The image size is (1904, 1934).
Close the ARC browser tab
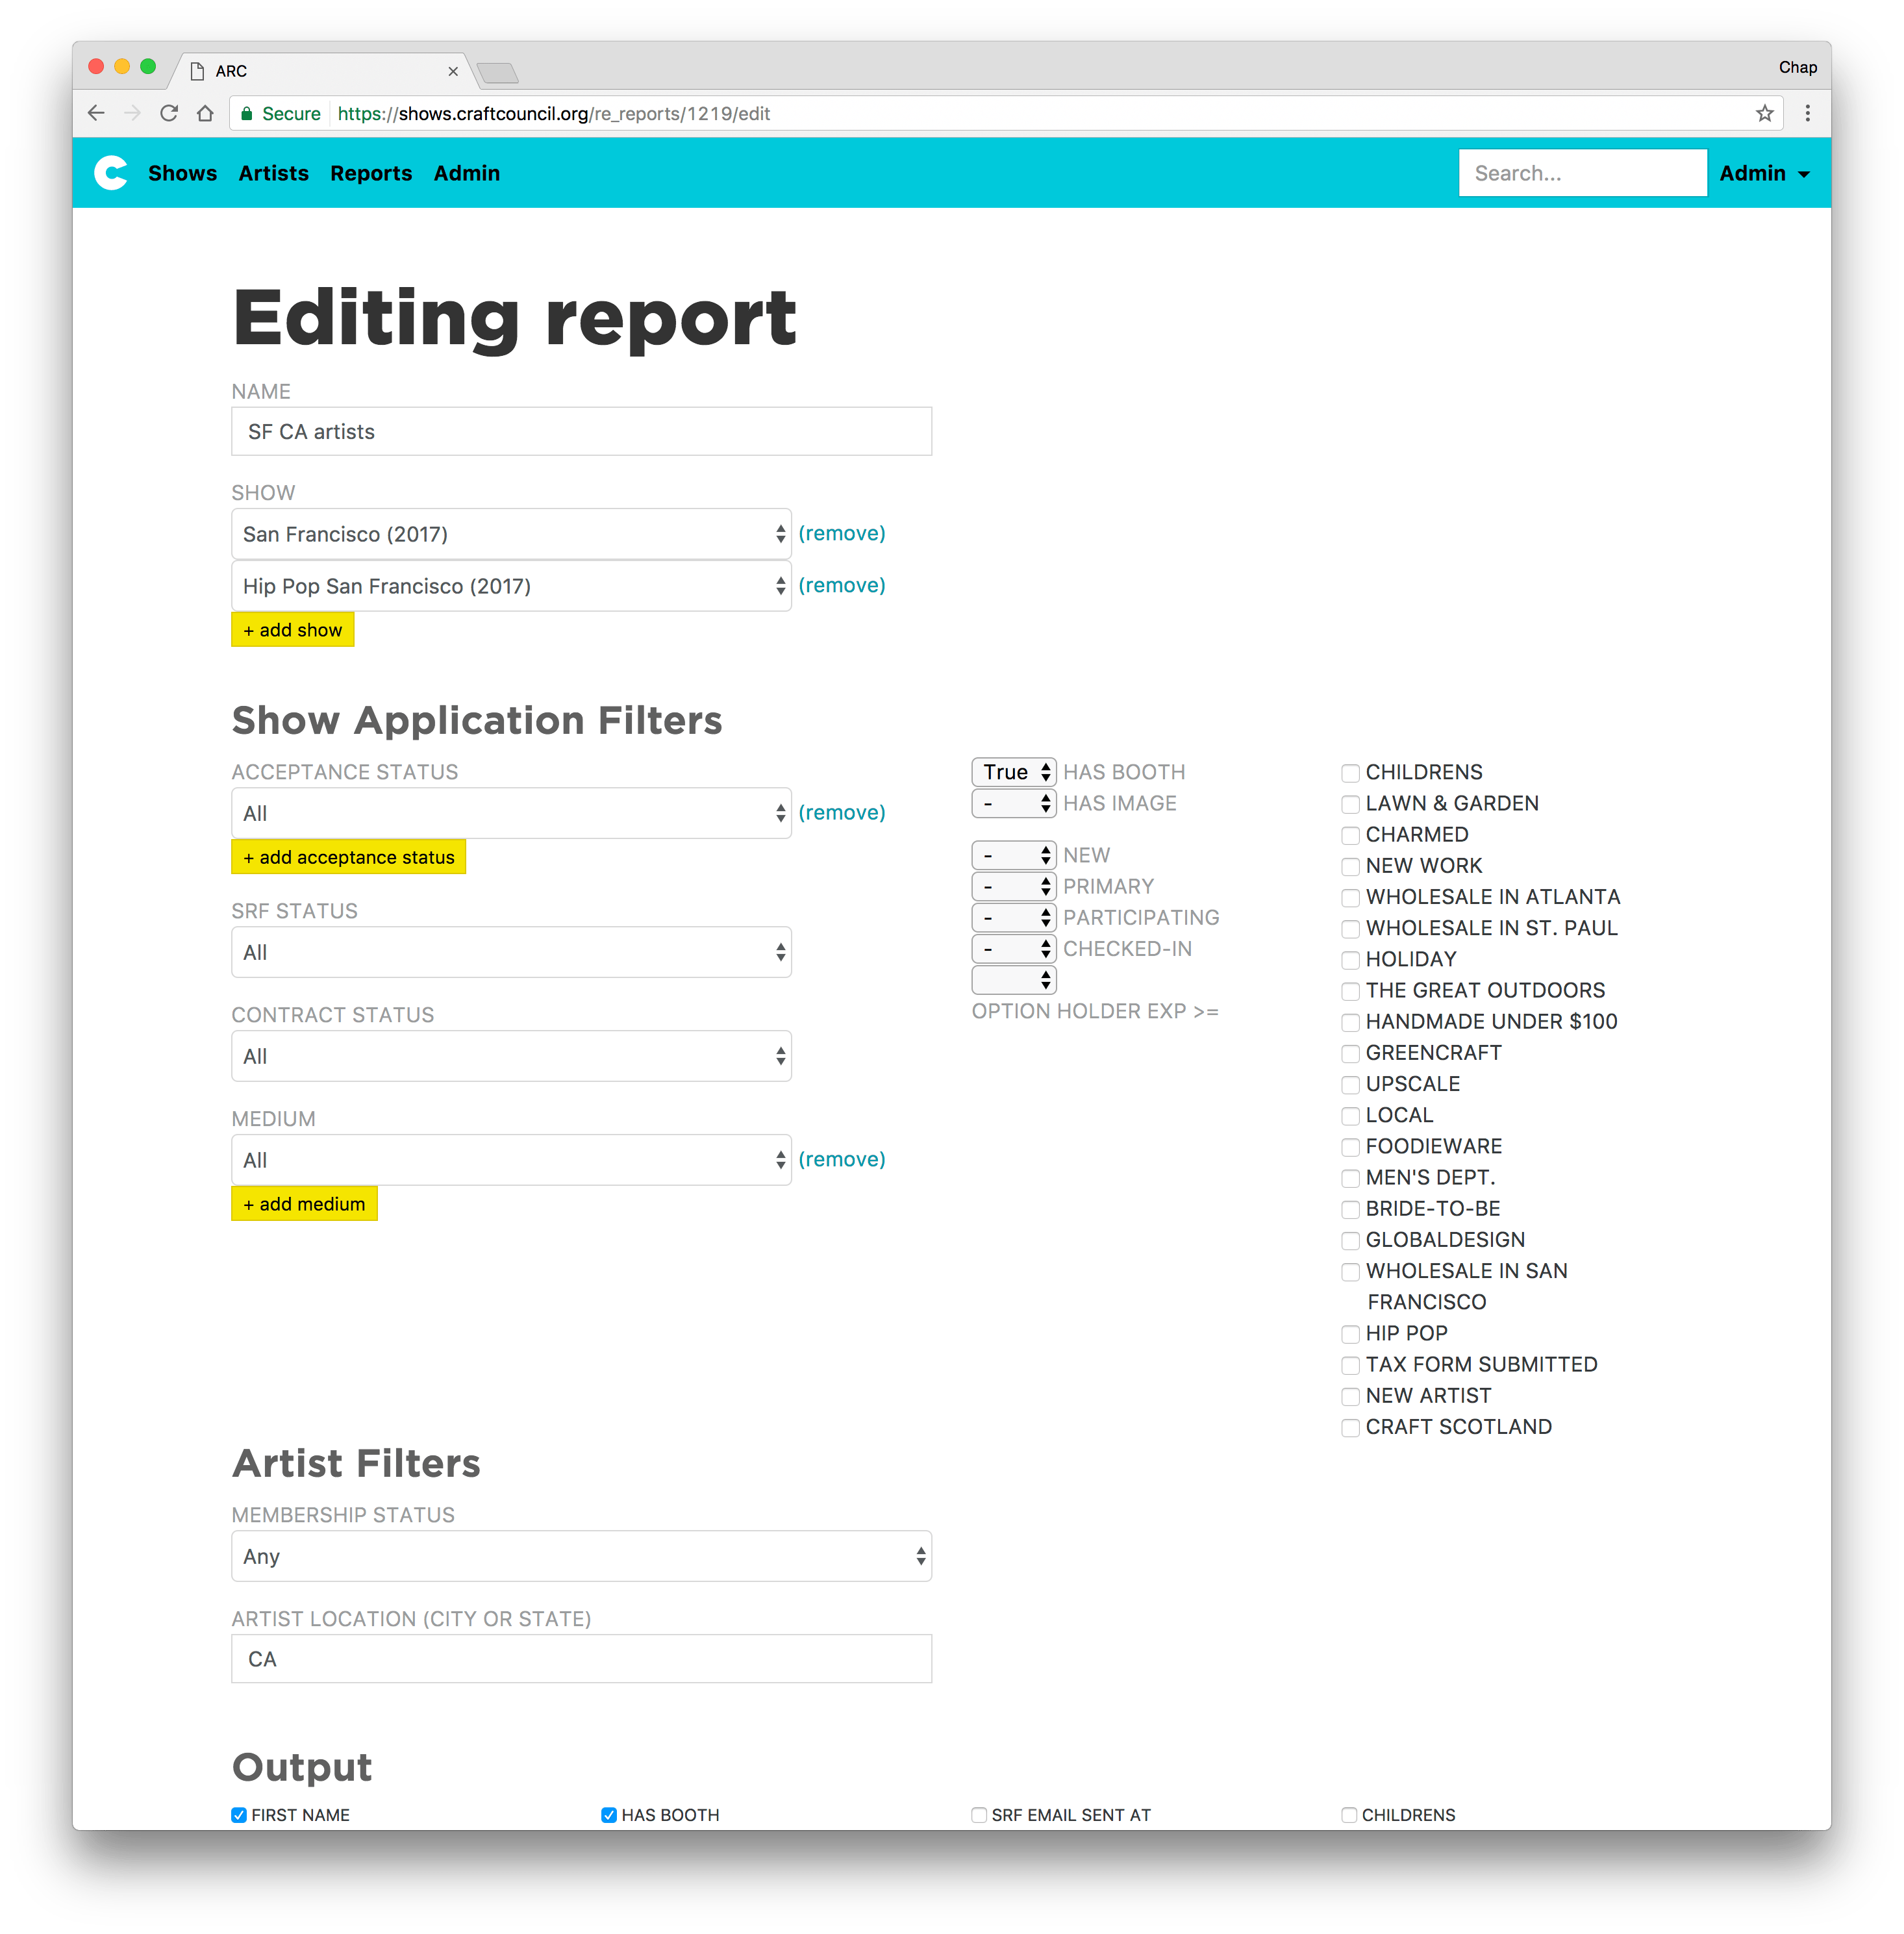(453, 71)
